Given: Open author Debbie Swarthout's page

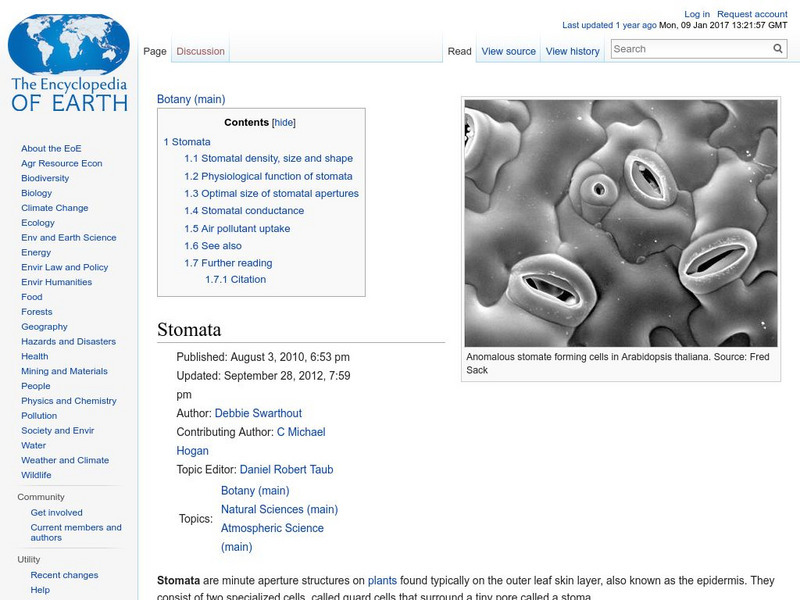Looking at the screenshot, I should tap(258, 413).
